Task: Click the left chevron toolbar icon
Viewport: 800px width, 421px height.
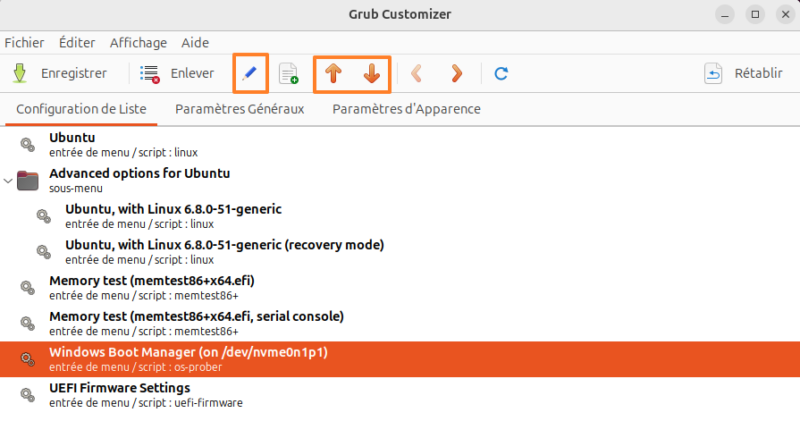Action: point(416,73)
